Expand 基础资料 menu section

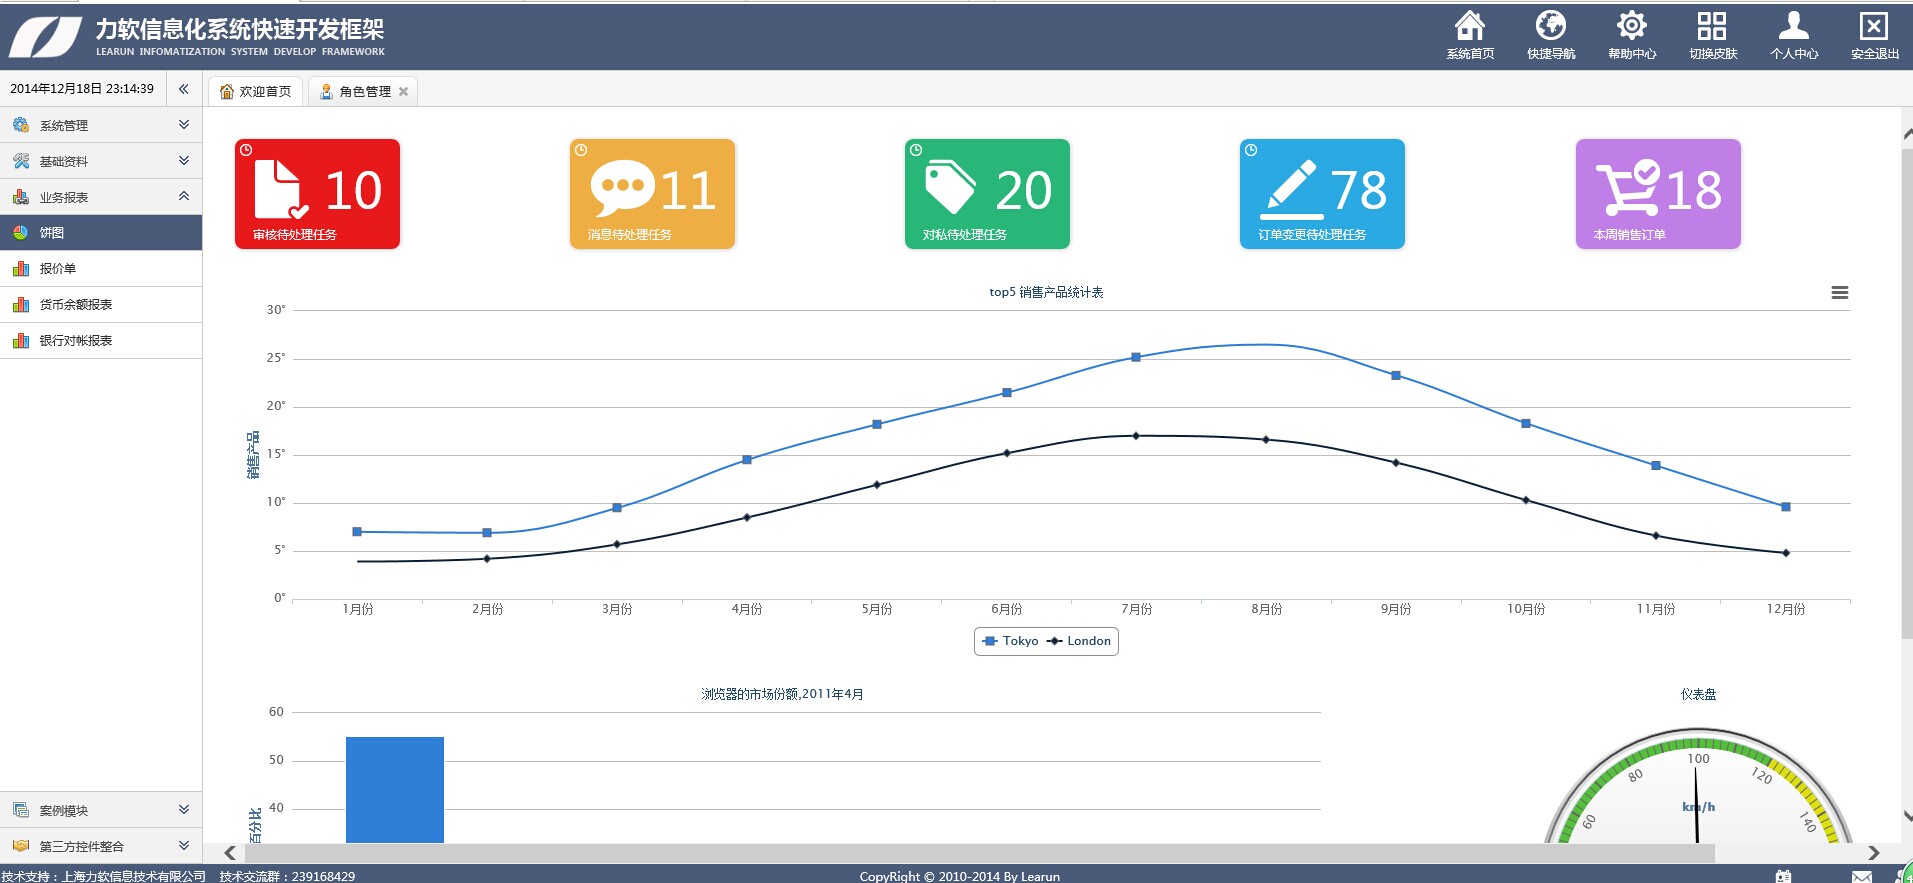click(101, 161)
